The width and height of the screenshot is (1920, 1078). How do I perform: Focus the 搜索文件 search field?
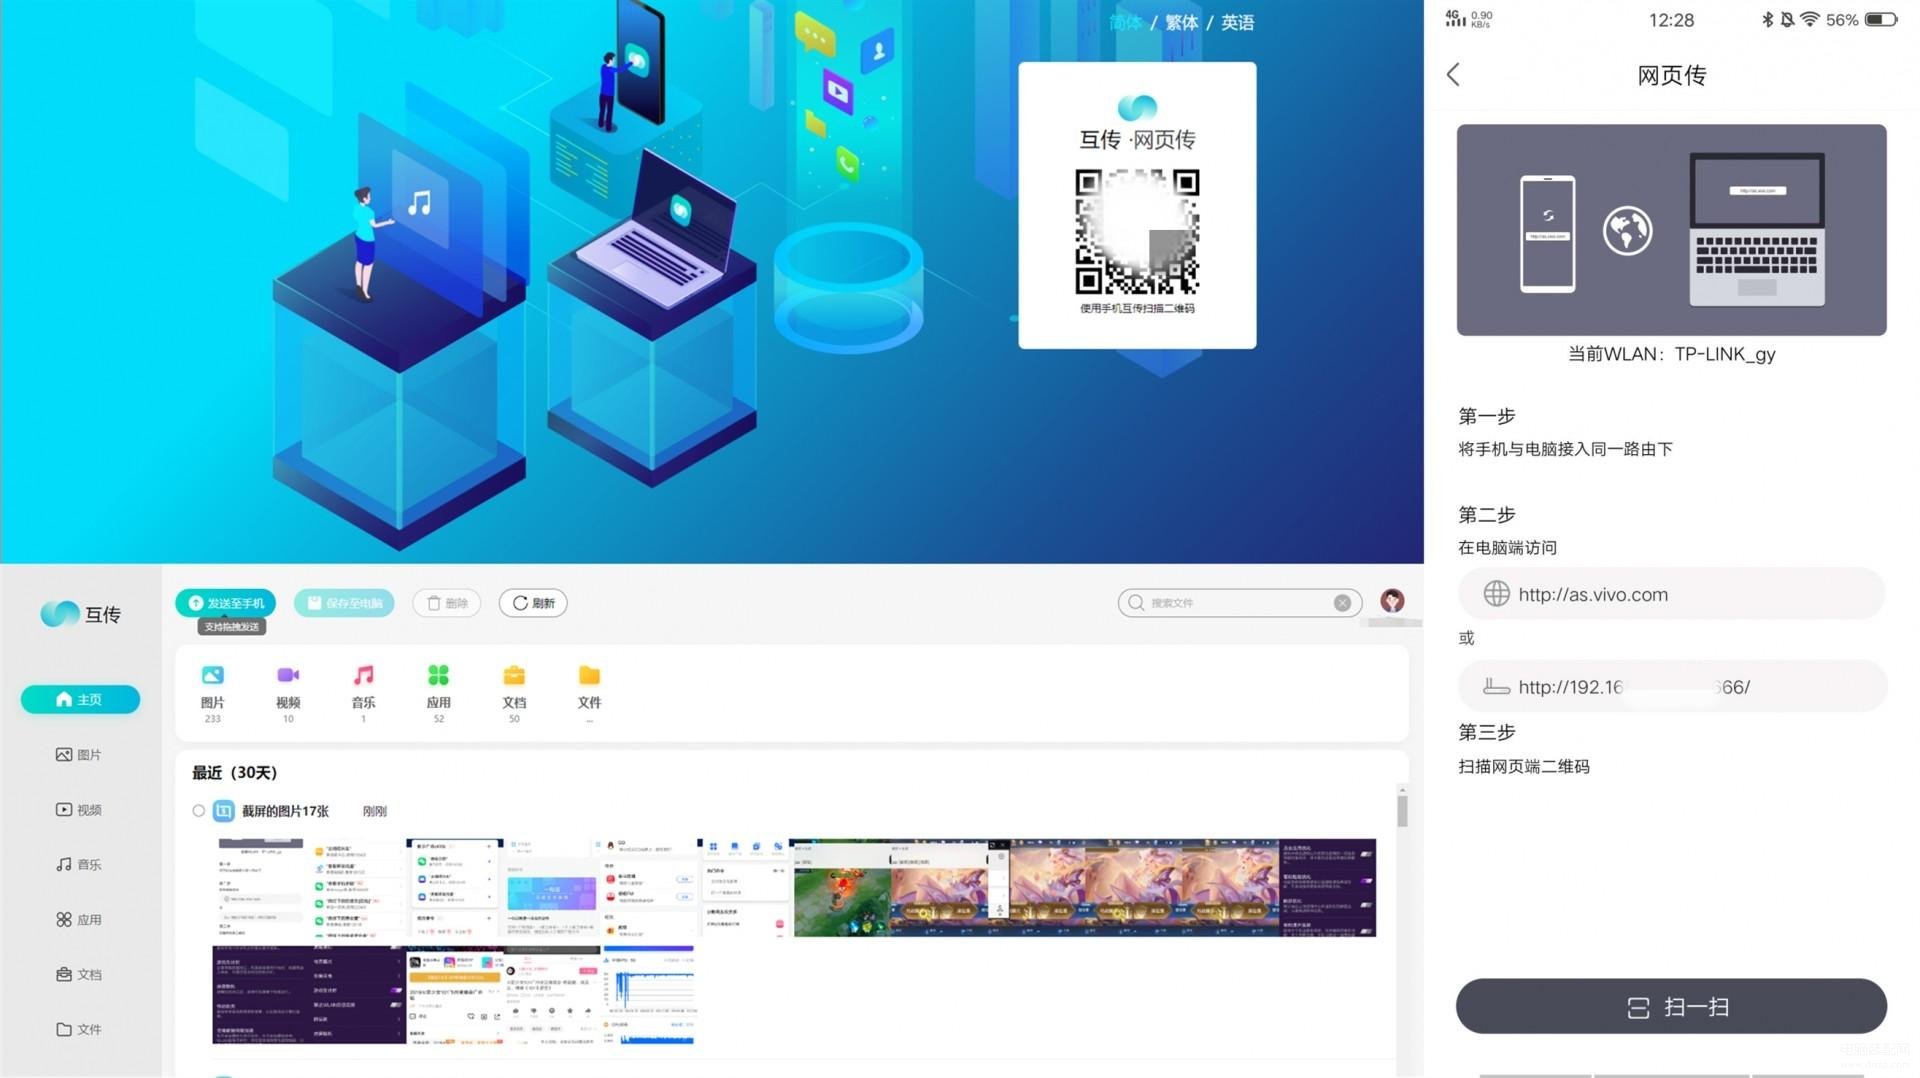tap(1239, 603)
